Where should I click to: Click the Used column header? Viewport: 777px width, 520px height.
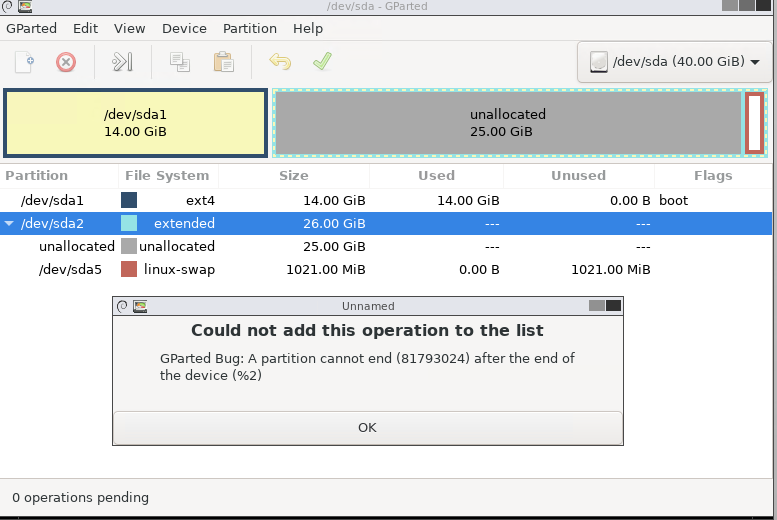coord(436,175)
